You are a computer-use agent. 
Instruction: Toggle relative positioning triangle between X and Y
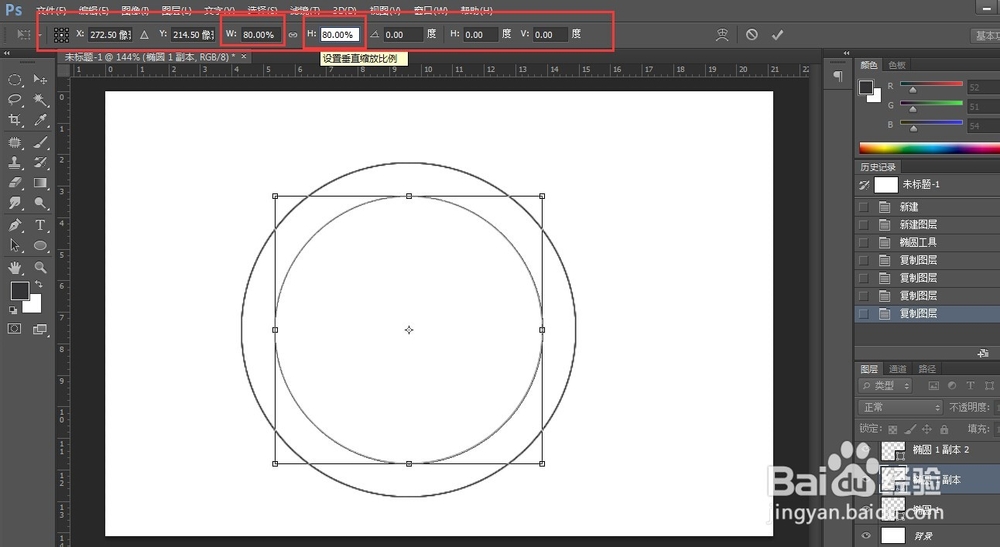pyautogui.click(x=144, y=35)
